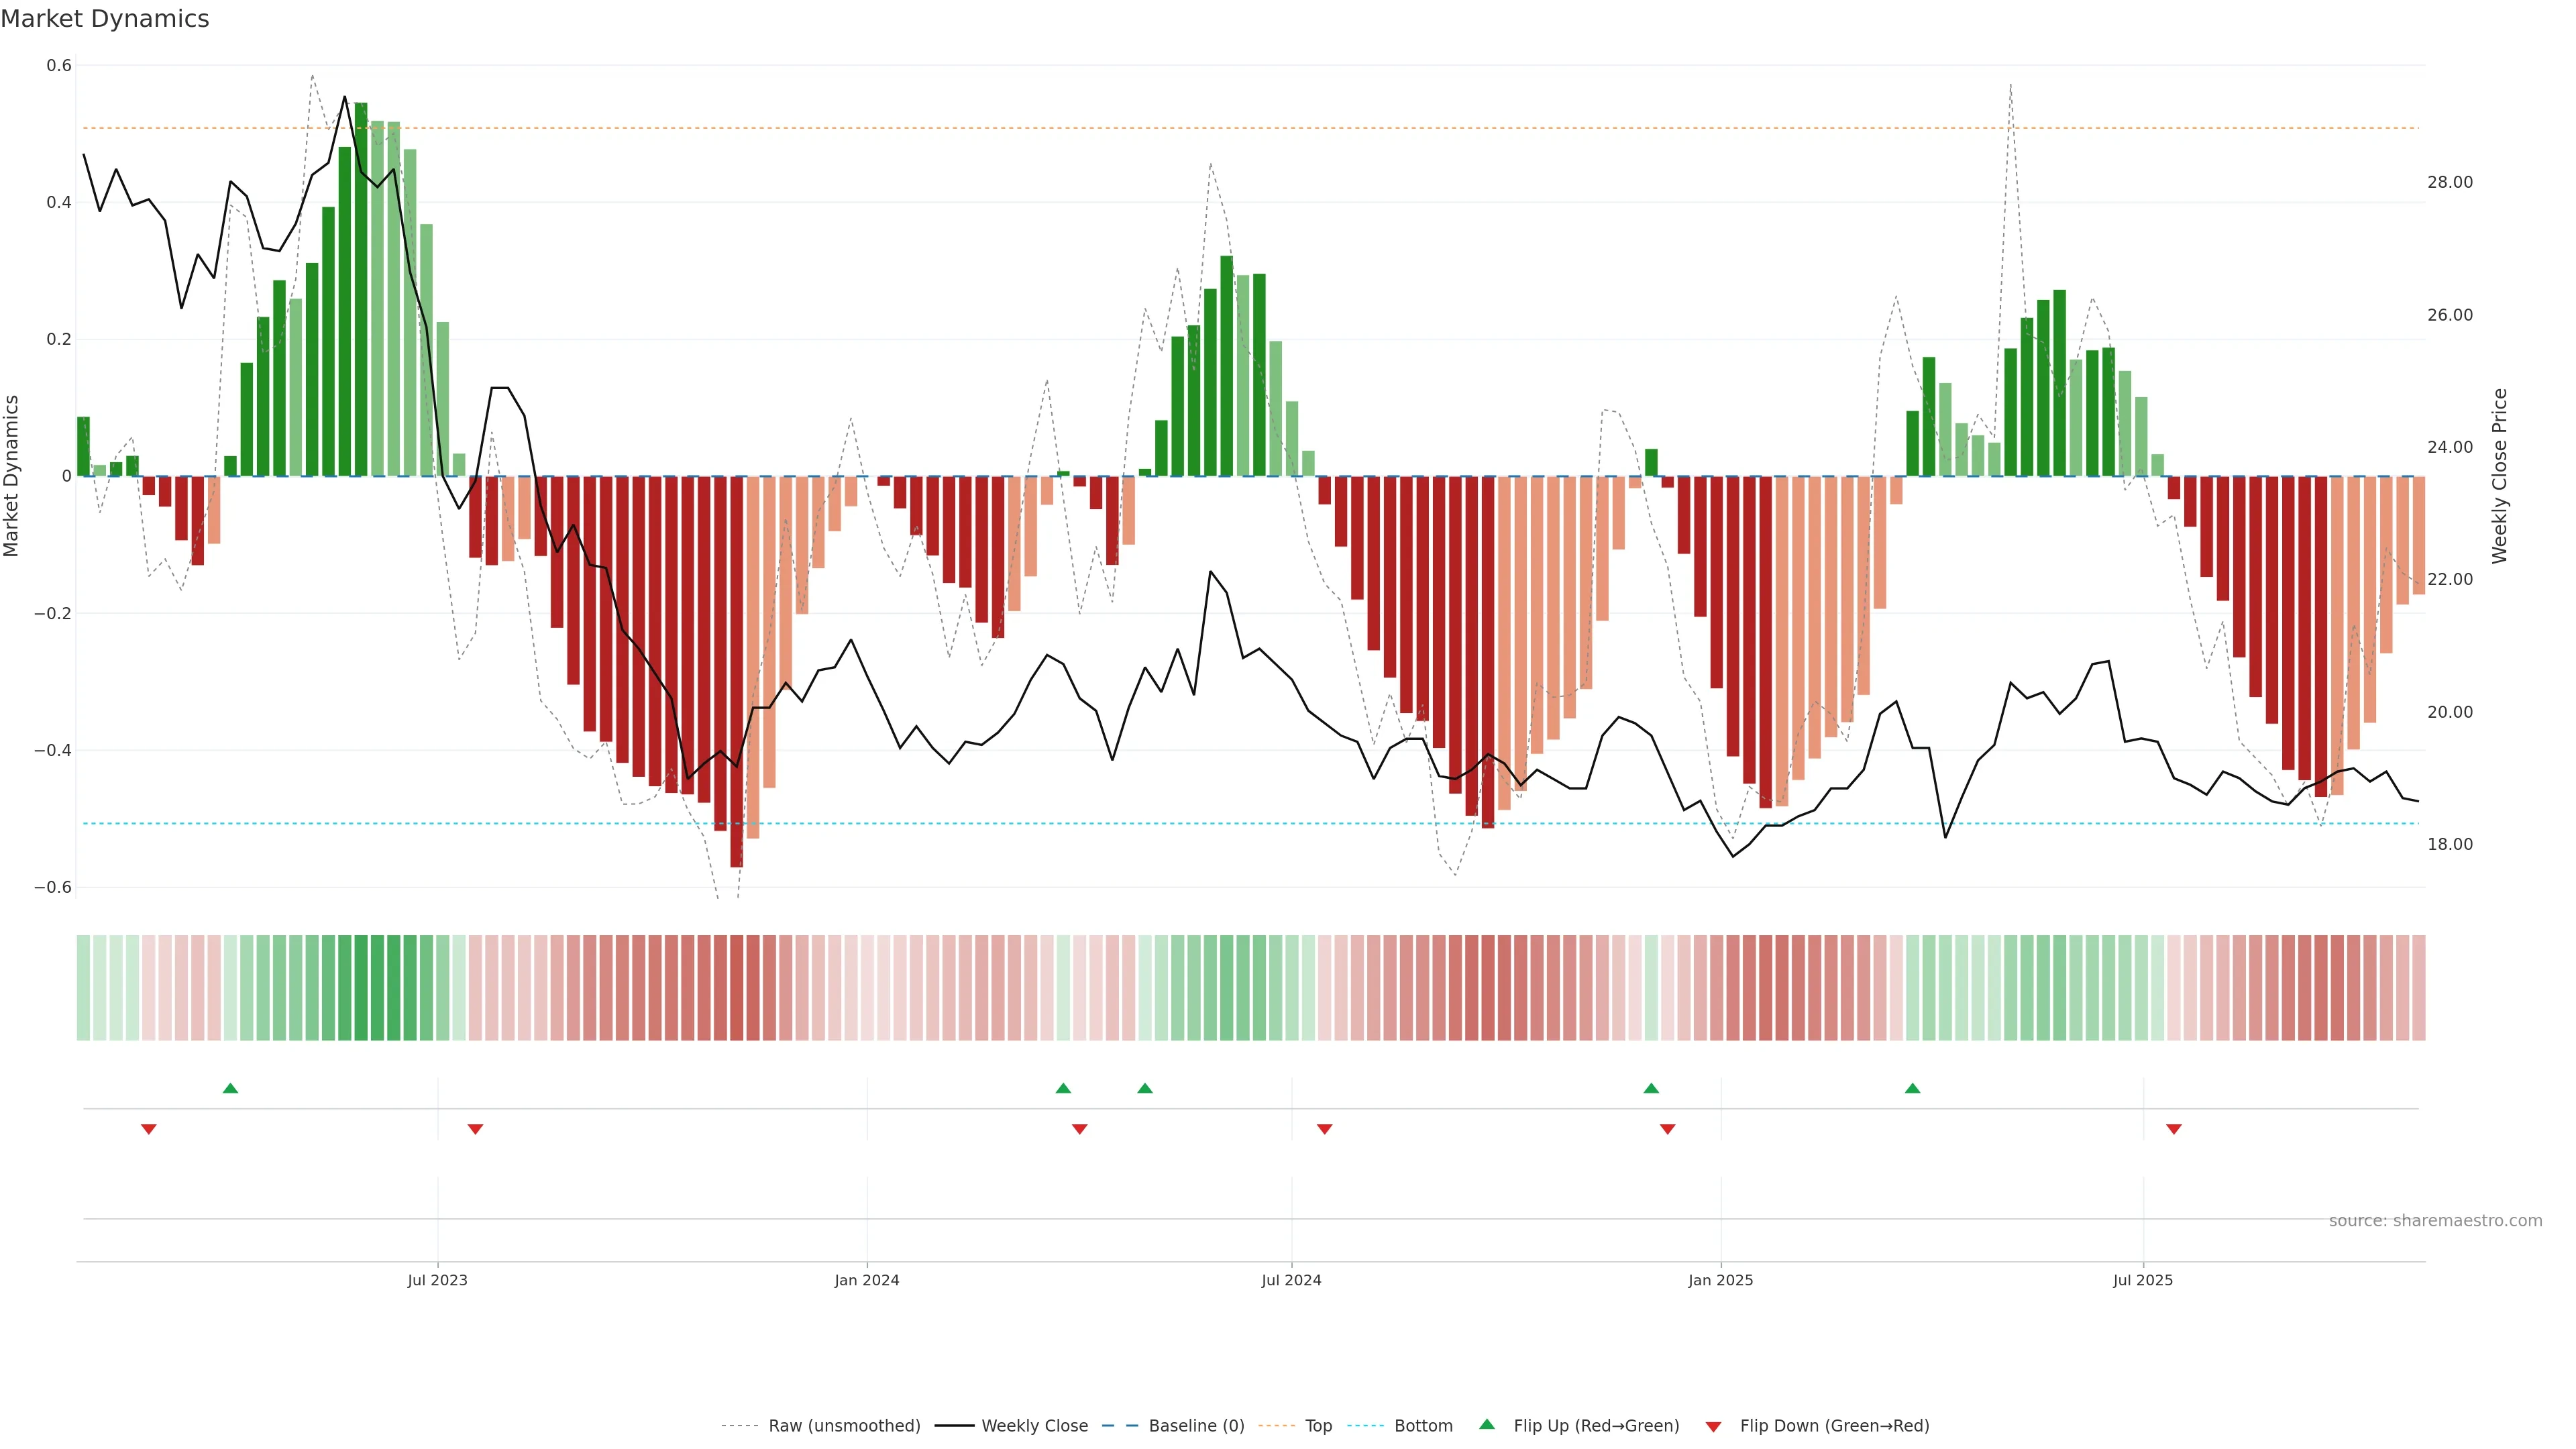The width and height of the screenshot is (2576, 1449).
Task: Click the Market Dynamics chart title
Action: [x=105, y=19]
